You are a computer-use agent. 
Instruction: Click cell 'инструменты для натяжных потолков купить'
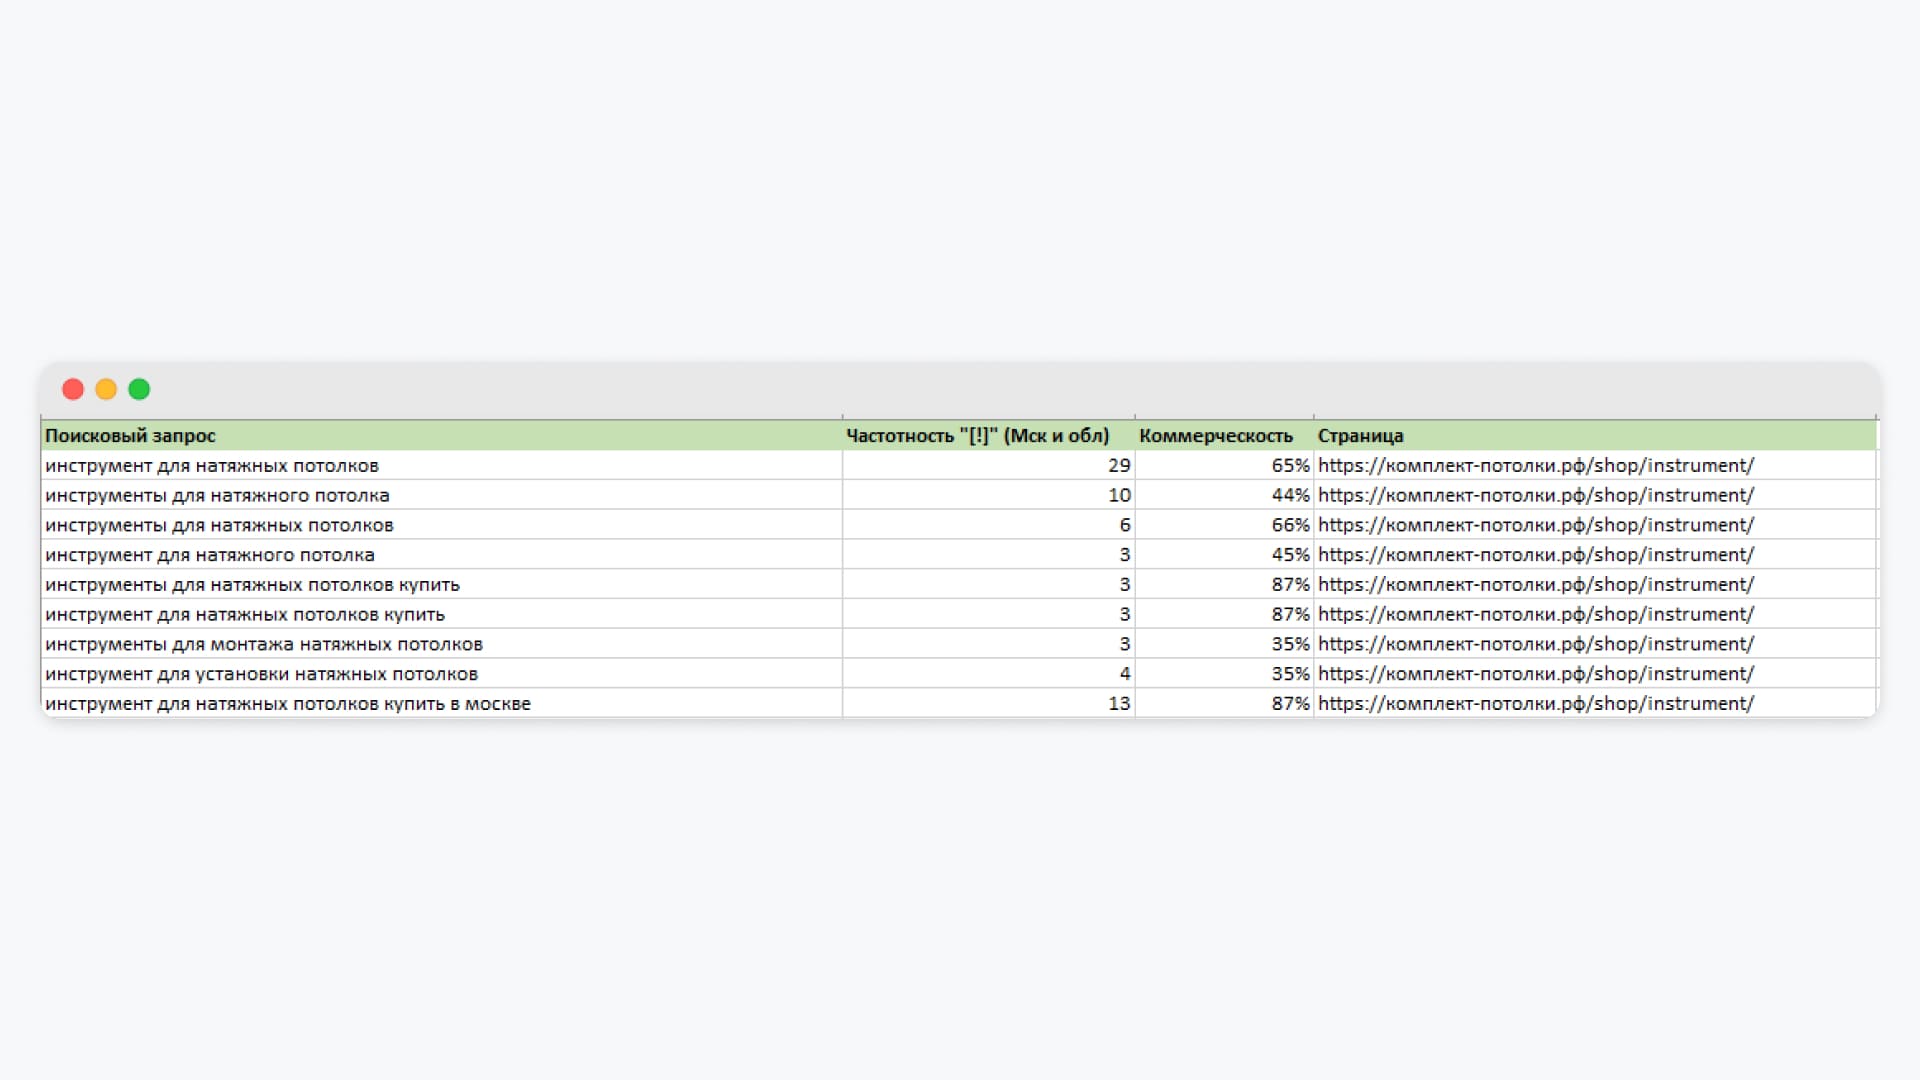[442, 585]
